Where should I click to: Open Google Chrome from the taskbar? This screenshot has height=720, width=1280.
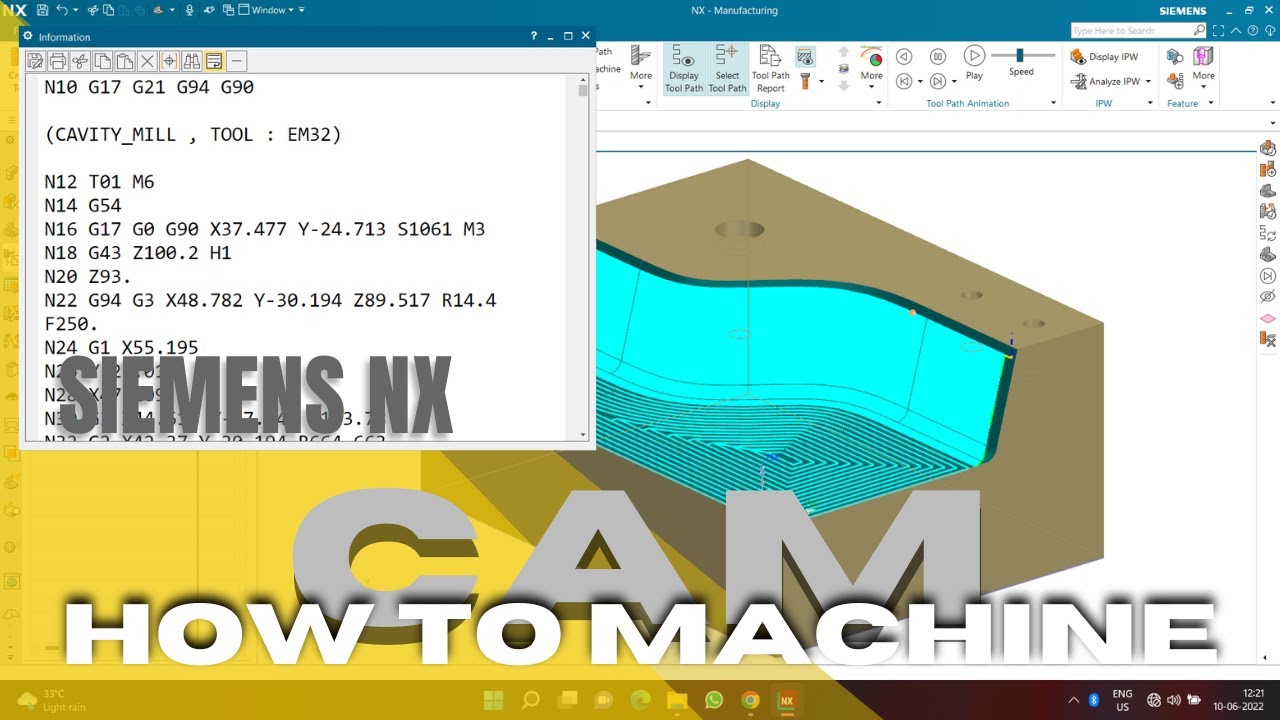[x=750, y=700]
